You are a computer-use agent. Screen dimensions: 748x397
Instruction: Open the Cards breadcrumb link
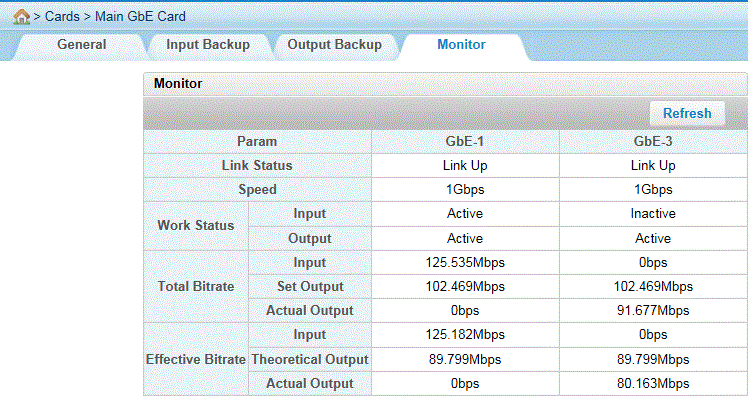pyautogui.click(x=62, y=16)
